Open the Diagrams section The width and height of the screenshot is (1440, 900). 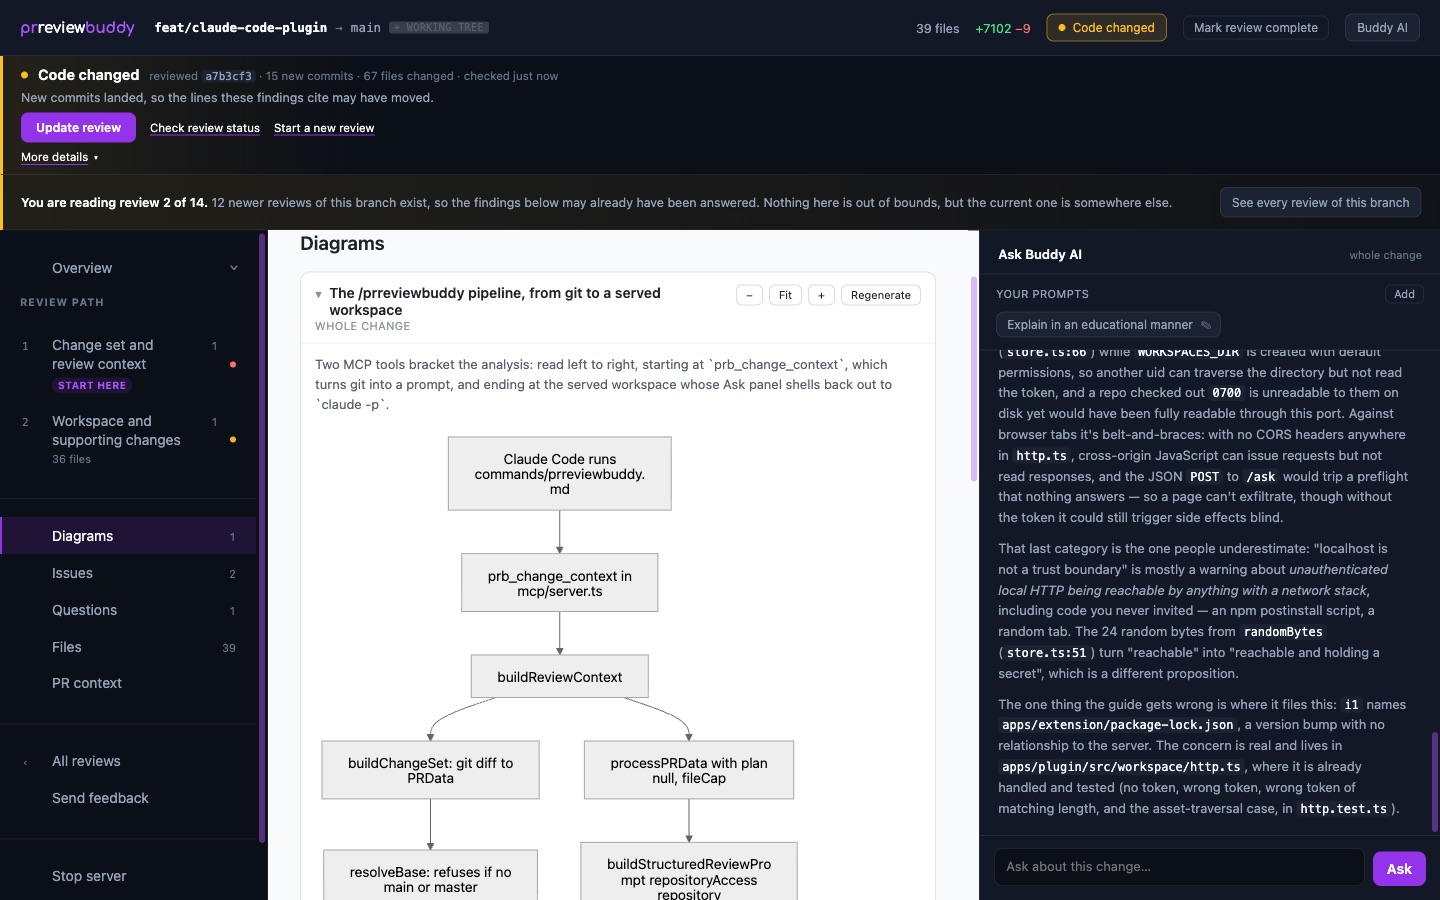(x=128, y=536)
